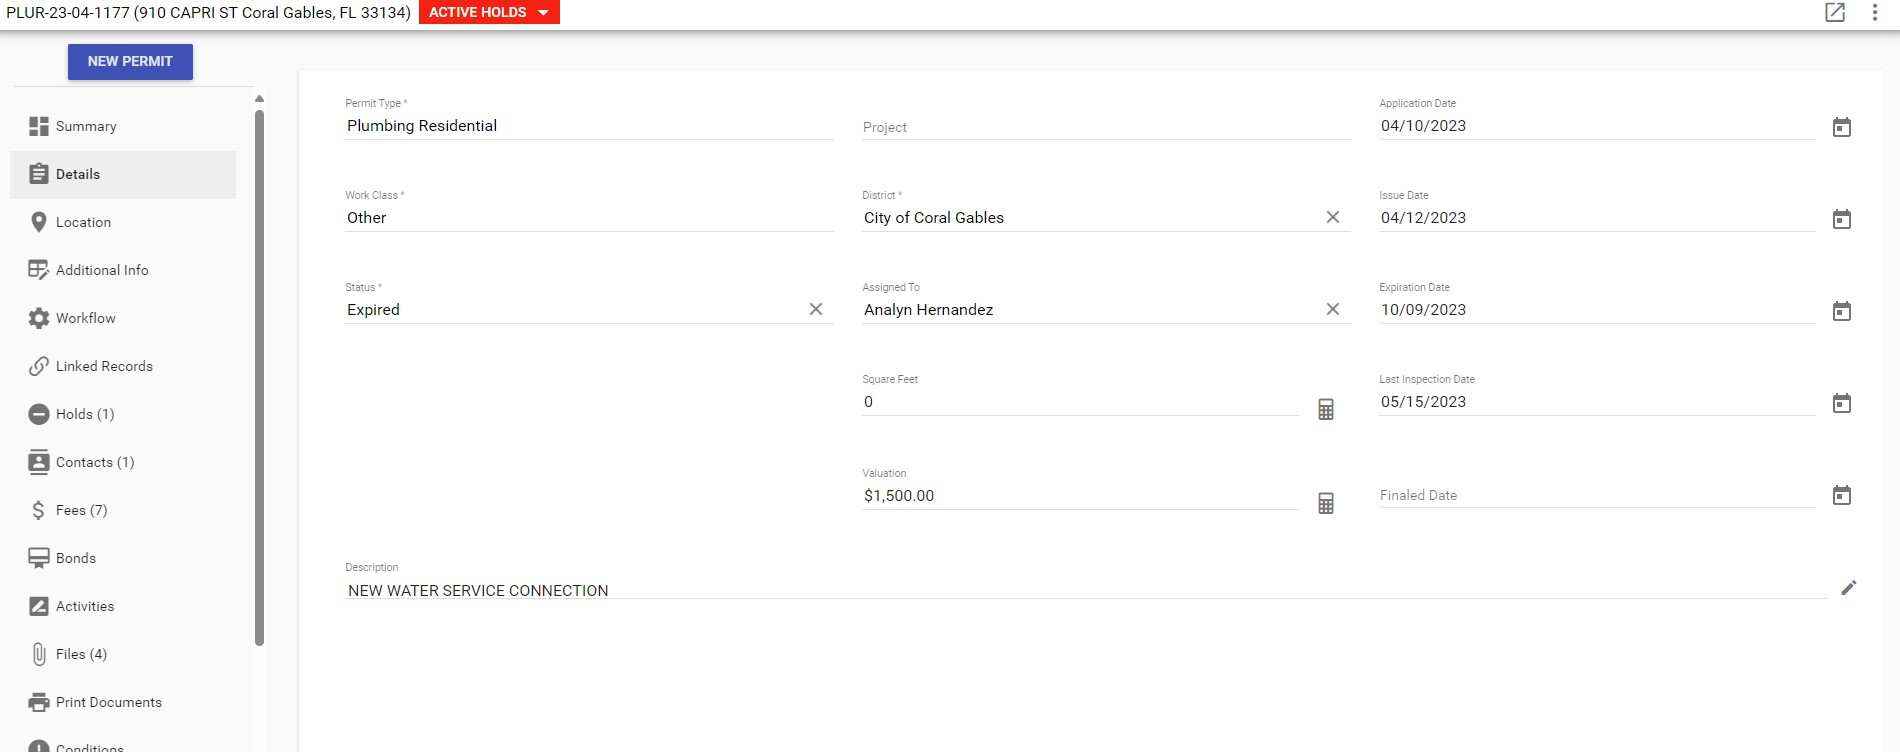Open the Work Class selection field
The height and width of the screenshot is (752, 1900).
point(588,218)
